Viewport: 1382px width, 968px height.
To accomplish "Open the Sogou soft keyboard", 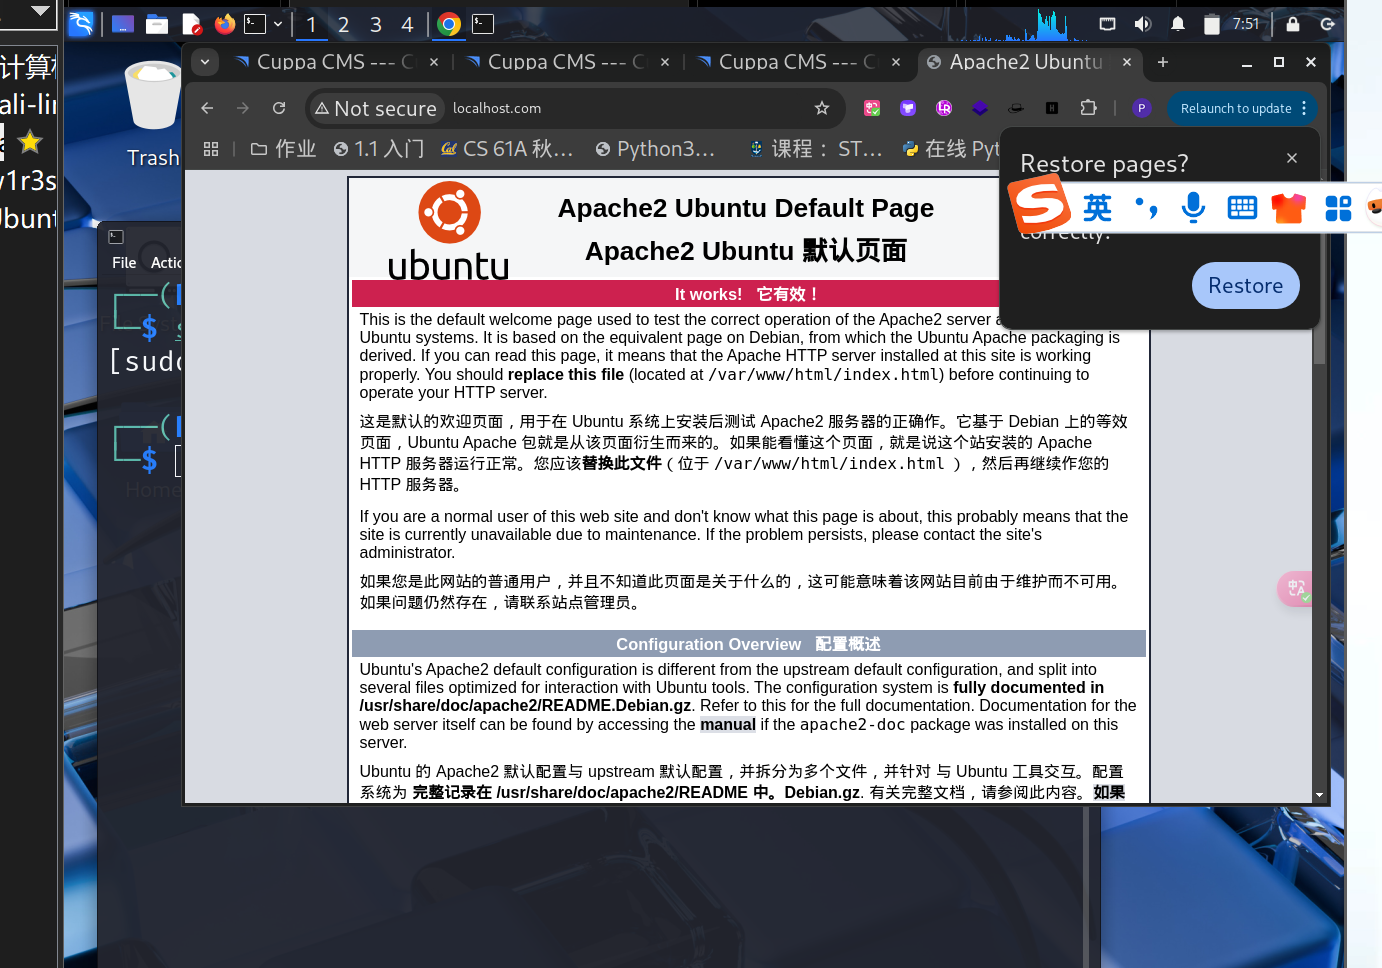I will [1242, 207].
